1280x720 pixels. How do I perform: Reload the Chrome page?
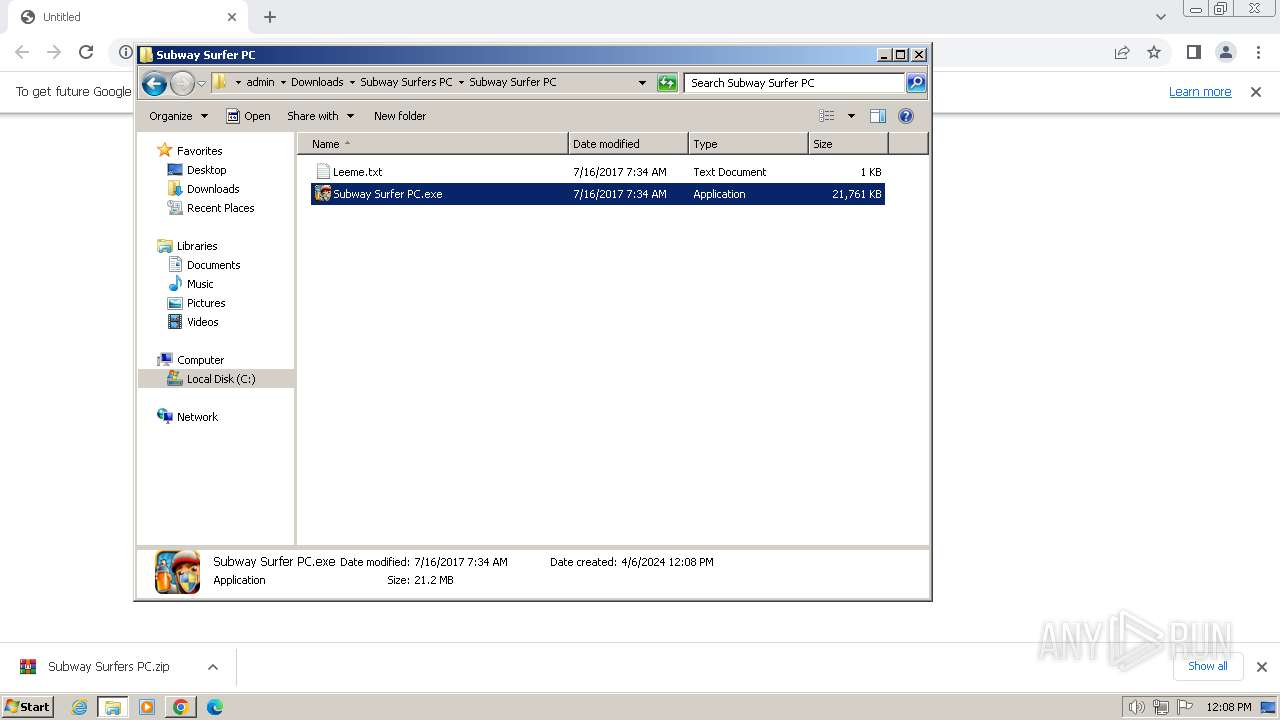coord(86,52)
